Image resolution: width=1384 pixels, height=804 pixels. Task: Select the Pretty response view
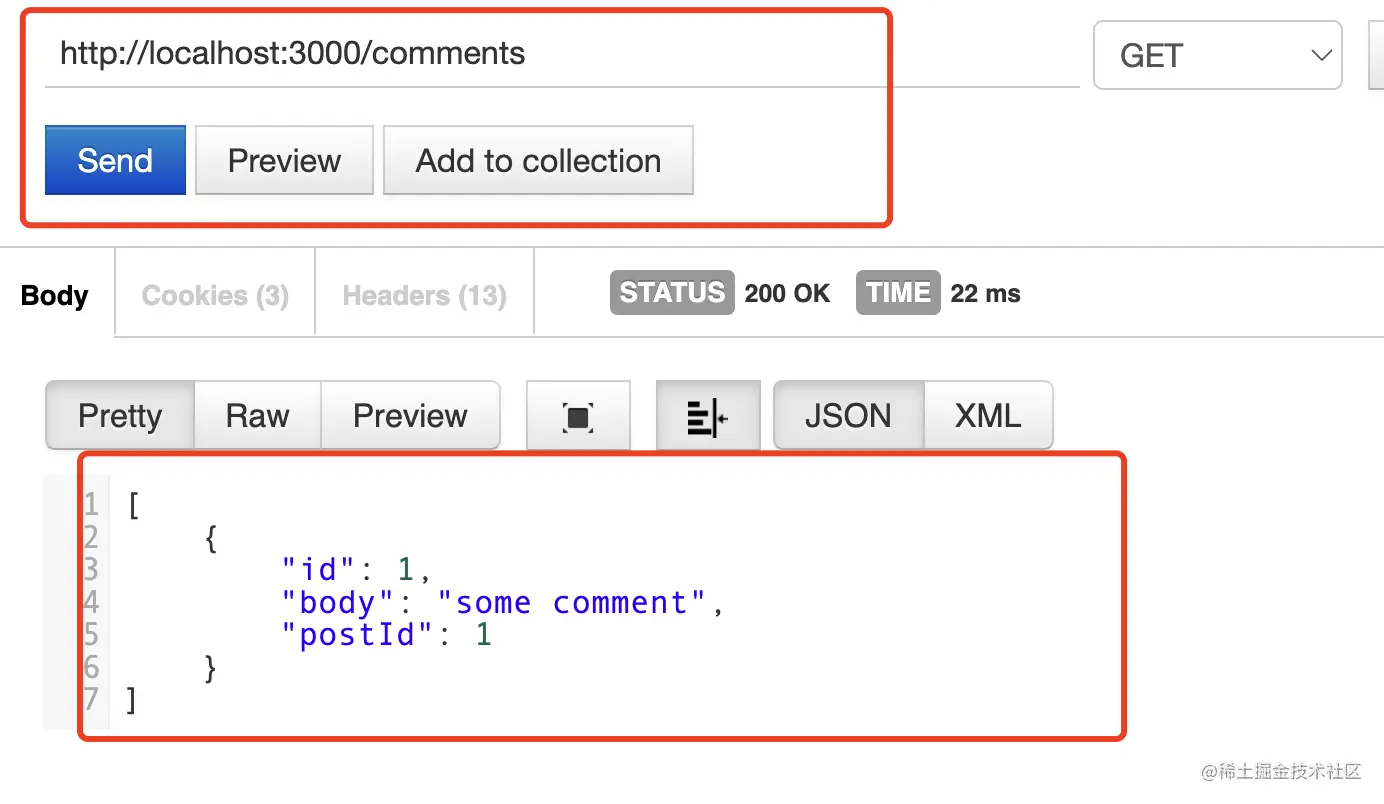click(x=120, y=415)
